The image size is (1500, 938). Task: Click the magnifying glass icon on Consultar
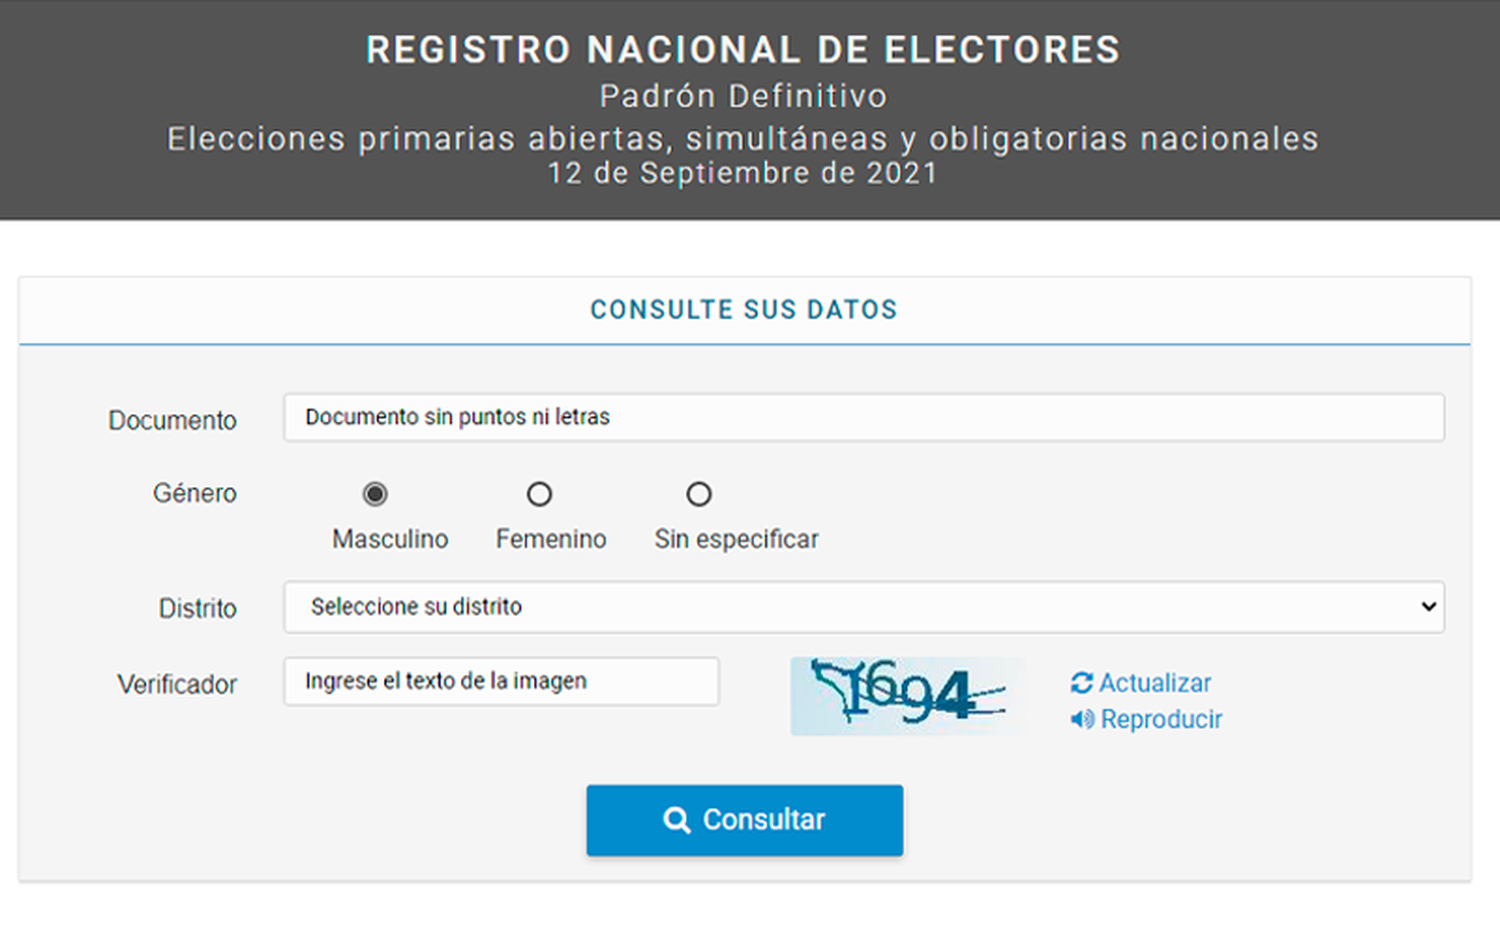[677, 820]
